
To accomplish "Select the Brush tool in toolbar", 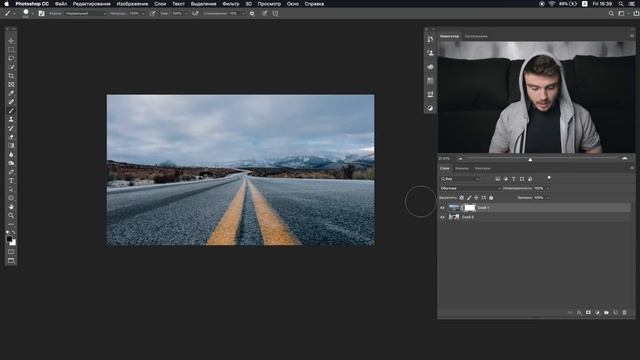I will [11, 111].
